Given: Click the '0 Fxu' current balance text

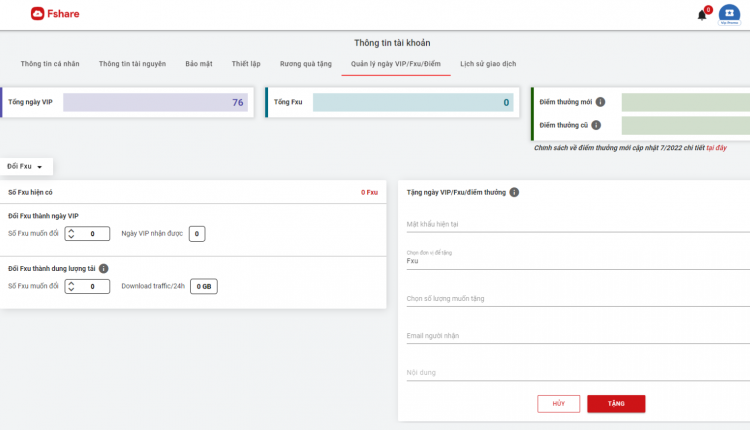Looking at the screenshot, I should [x=369, y=192].
